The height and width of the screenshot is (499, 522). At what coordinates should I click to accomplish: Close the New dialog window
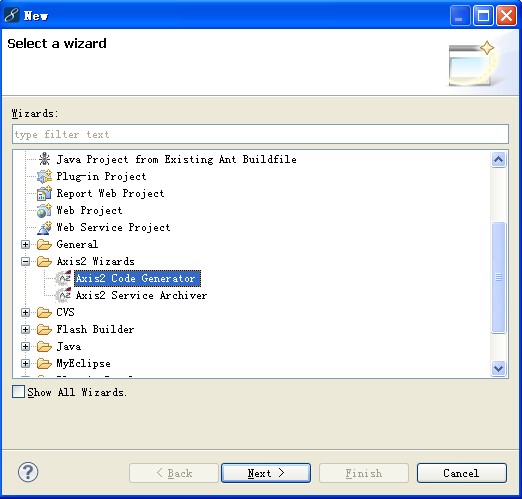(506, 15)
